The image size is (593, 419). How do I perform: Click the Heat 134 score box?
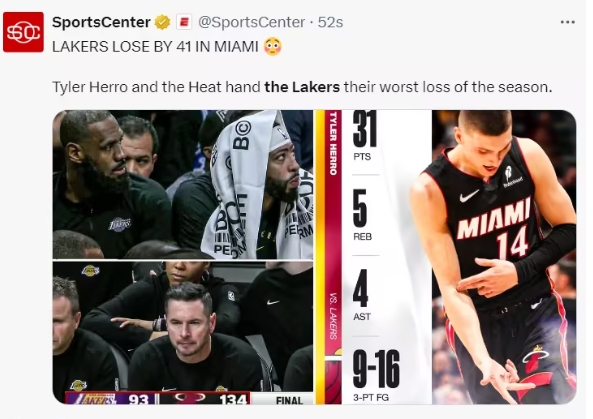(x=205, y=399)
